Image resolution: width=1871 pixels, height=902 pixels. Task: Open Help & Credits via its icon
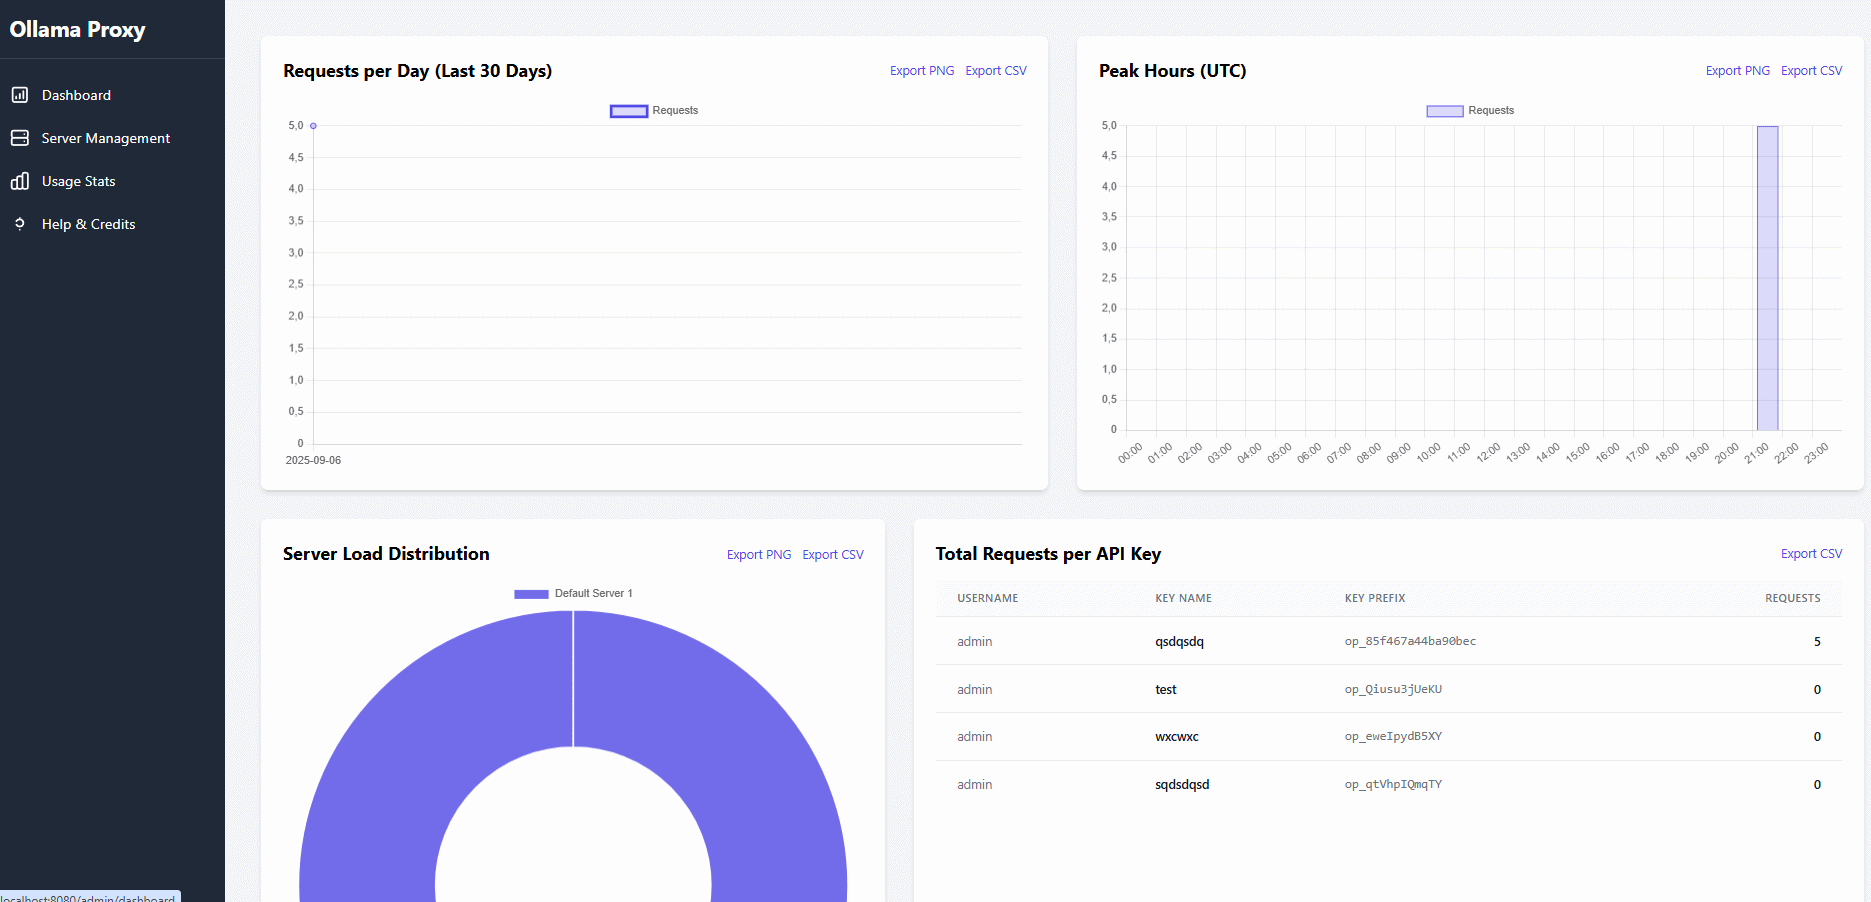[x=20, y=224]
